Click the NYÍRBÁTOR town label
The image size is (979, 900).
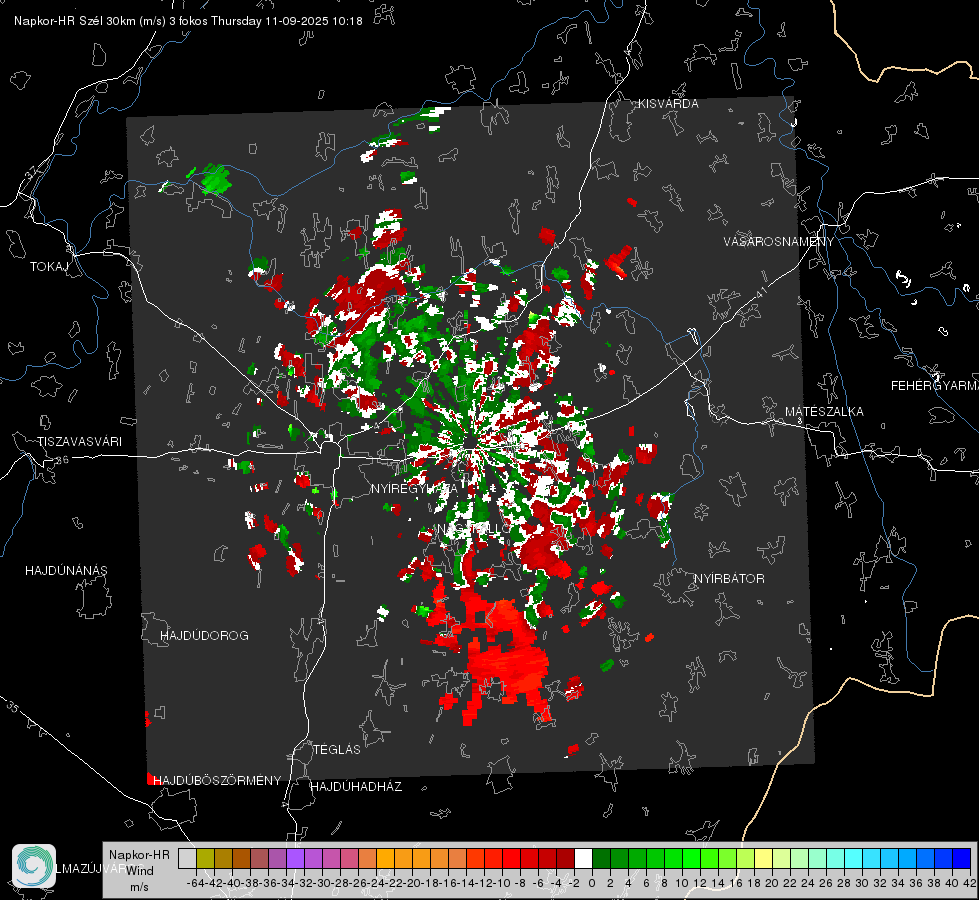pyautogui.click(x=729, y=578)
